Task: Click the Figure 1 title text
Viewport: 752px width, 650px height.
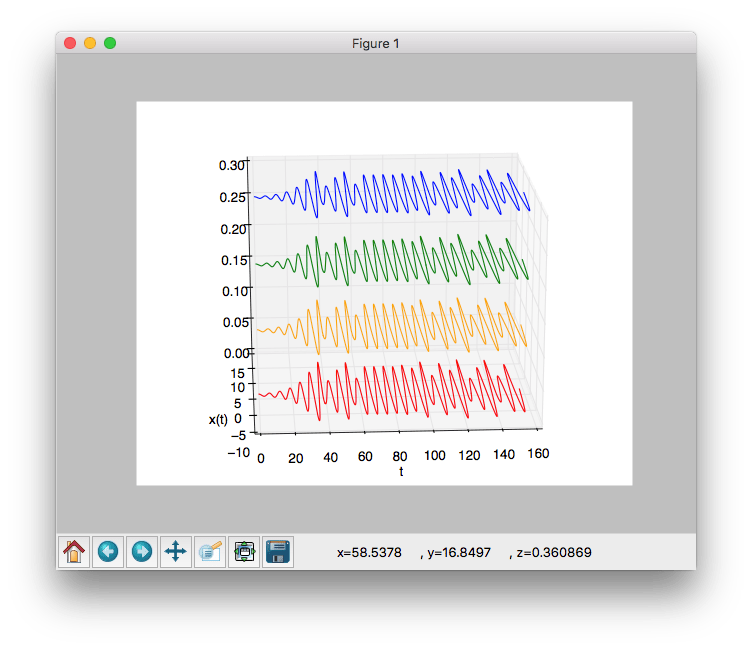Action: pyautogui.click(x=376, y=44)
